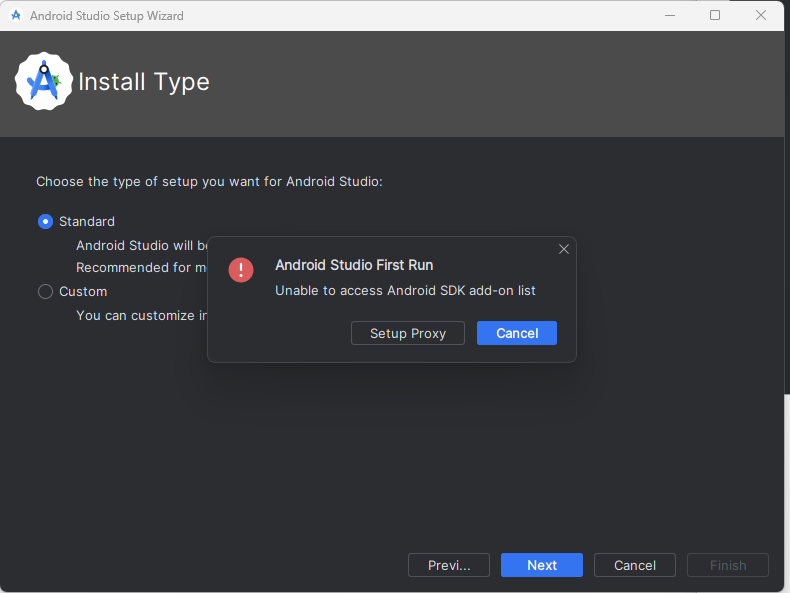Go back with the Previous button
This screenshot has width=790, height=593.
[449, 565]
